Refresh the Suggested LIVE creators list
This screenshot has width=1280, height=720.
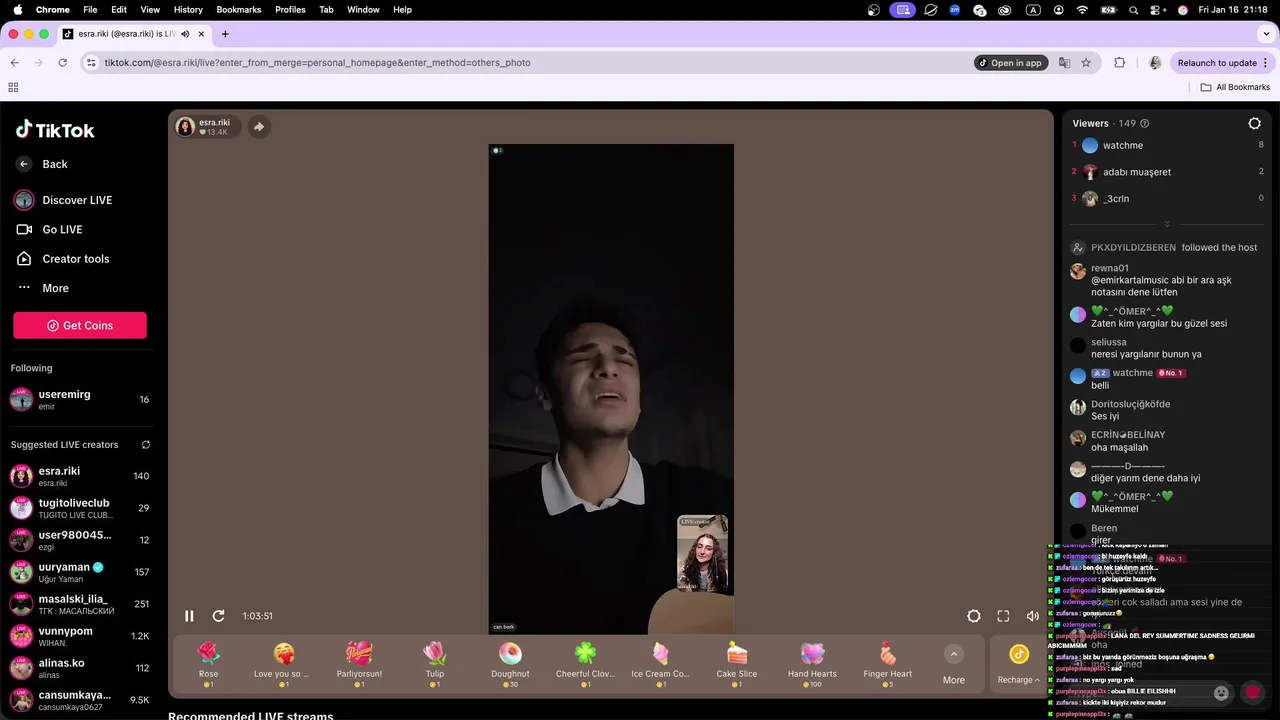coord(146,445)
